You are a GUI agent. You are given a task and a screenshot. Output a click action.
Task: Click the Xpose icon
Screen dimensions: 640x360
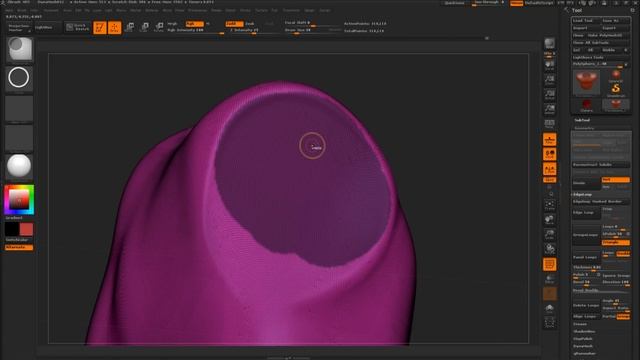(x=549, y=322)
